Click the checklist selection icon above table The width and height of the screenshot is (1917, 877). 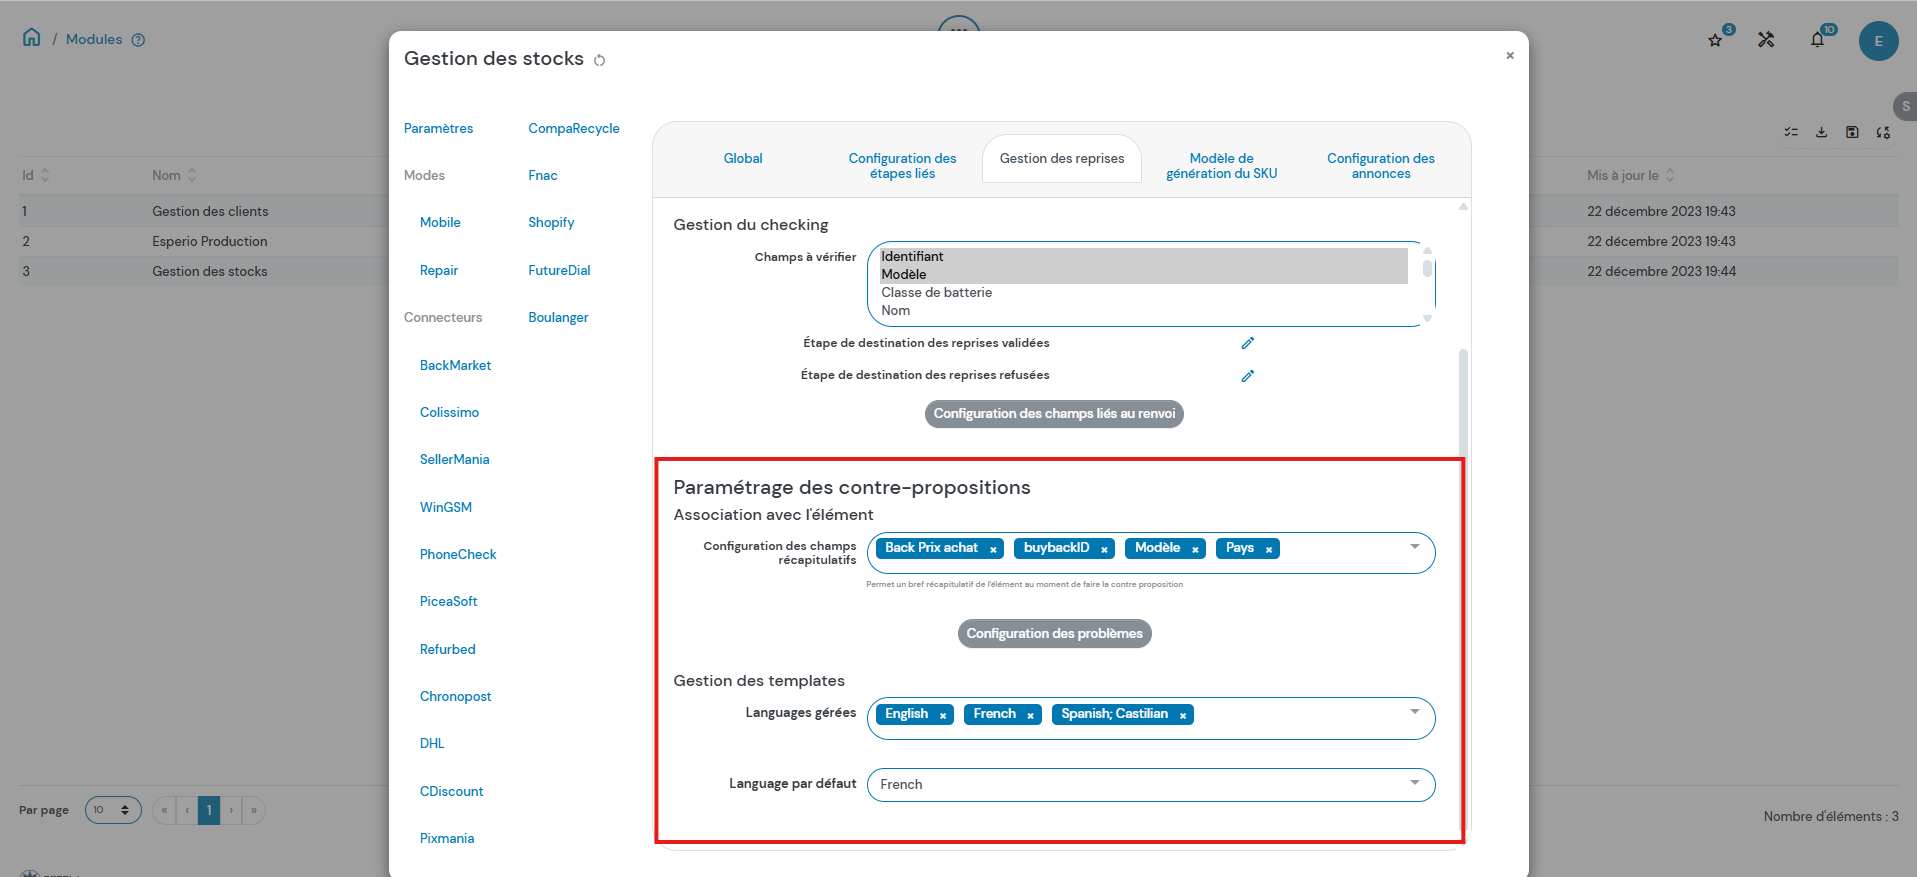1791,132
